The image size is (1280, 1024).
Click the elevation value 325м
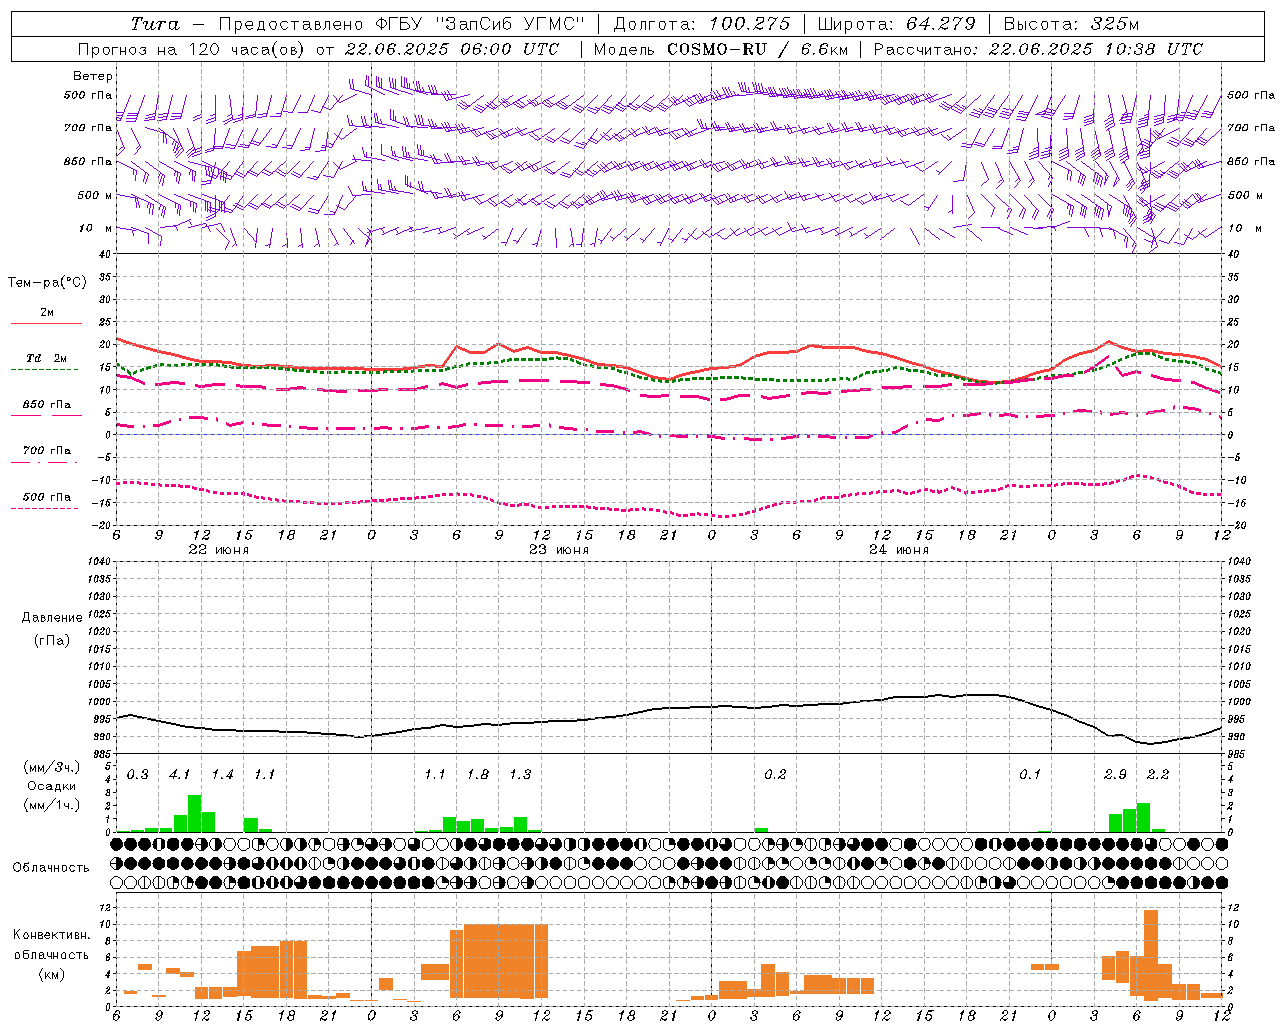click(x=1115, y=24)
